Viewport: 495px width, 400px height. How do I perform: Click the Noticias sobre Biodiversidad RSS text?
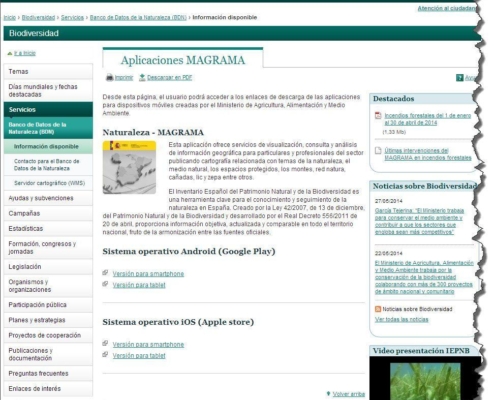417,309
